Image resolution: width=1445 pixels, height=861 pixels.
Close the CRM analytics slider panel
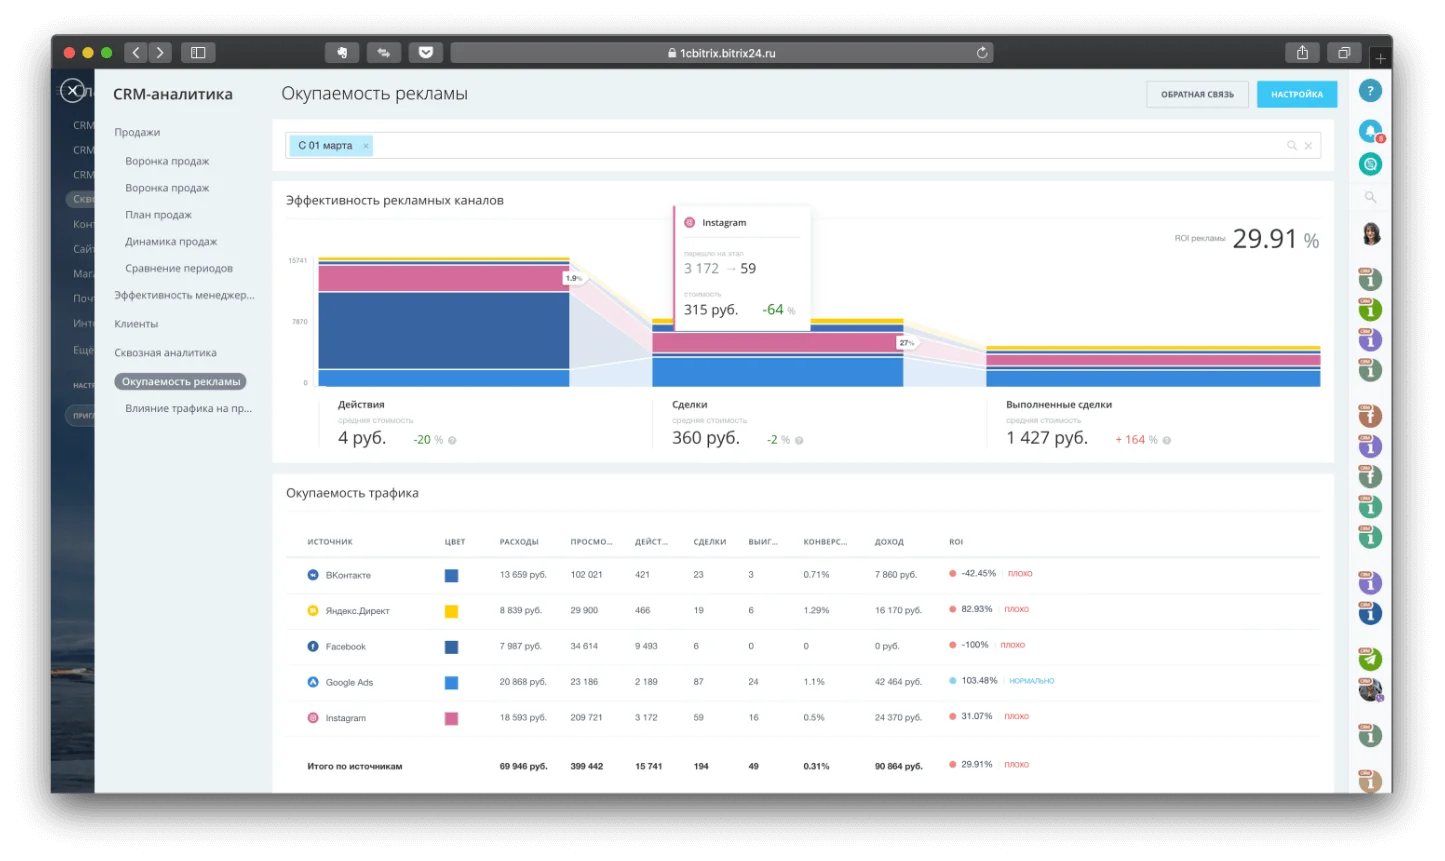coord(72,91)
